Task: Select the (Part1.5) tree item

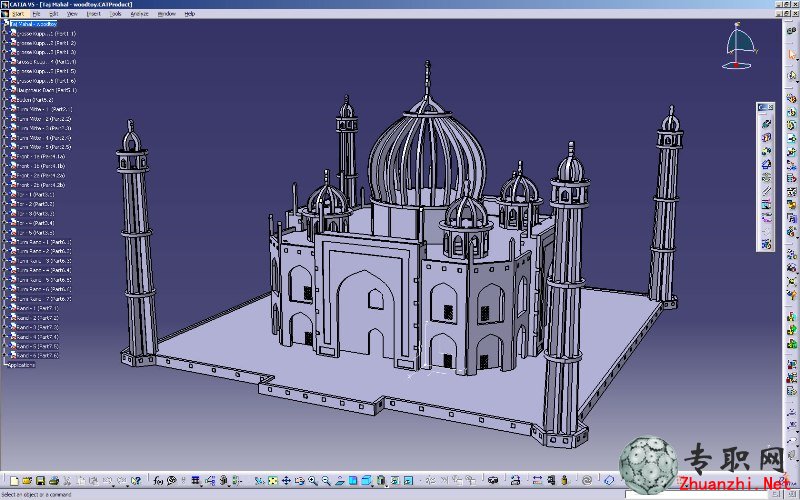Action: click(x=46, y=71)
